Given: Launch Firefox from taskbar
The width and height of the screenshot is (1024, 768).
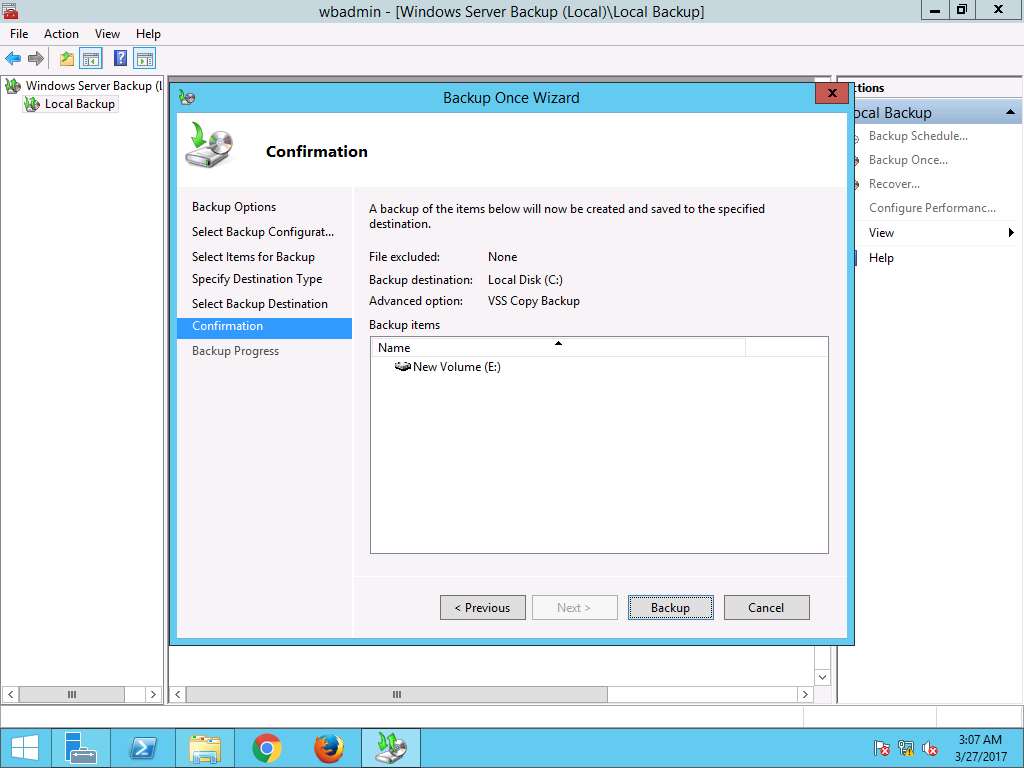Looking at the screenshot, I should 329,748.
